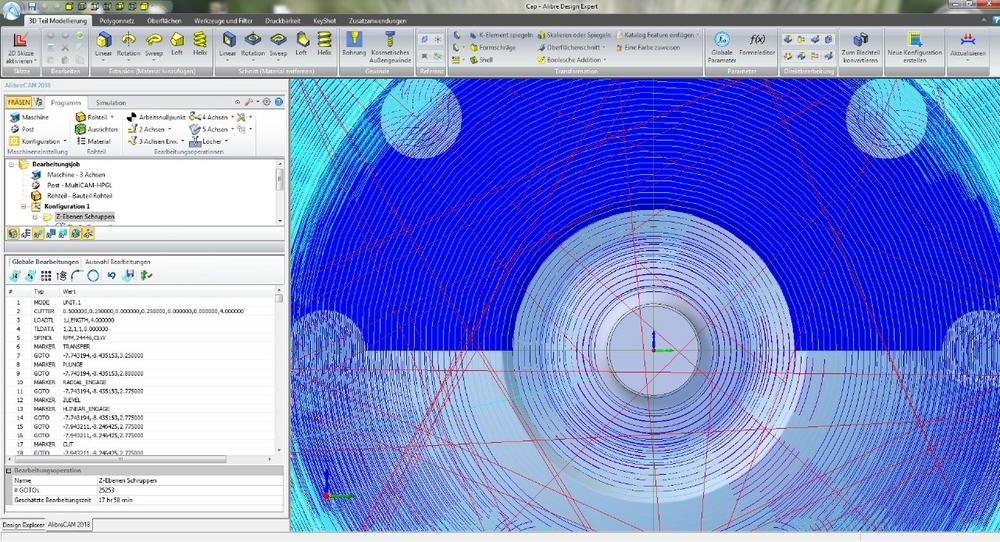Click the Maschine button
Viewport: 1000px width, 542px height.
coord(29,117)
